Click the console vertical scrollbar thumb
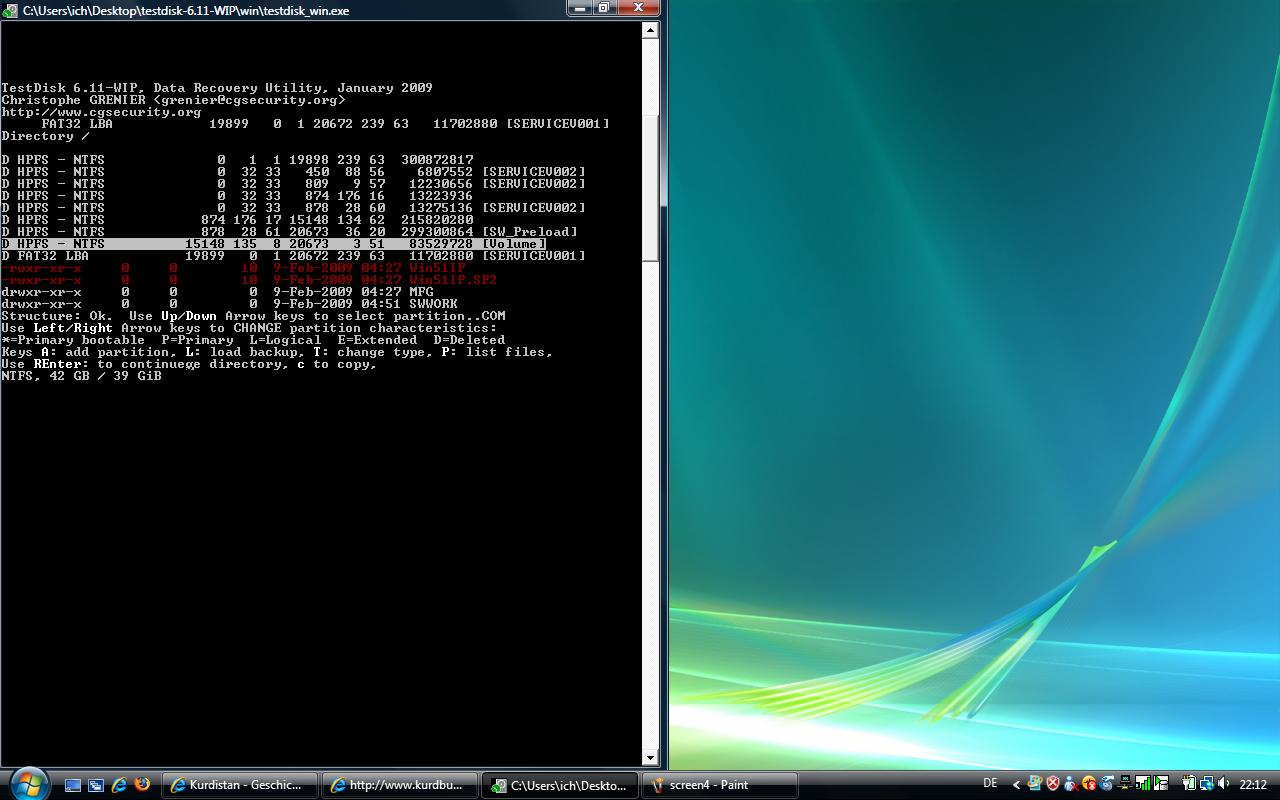The image size is (1280, 800). 650,188
